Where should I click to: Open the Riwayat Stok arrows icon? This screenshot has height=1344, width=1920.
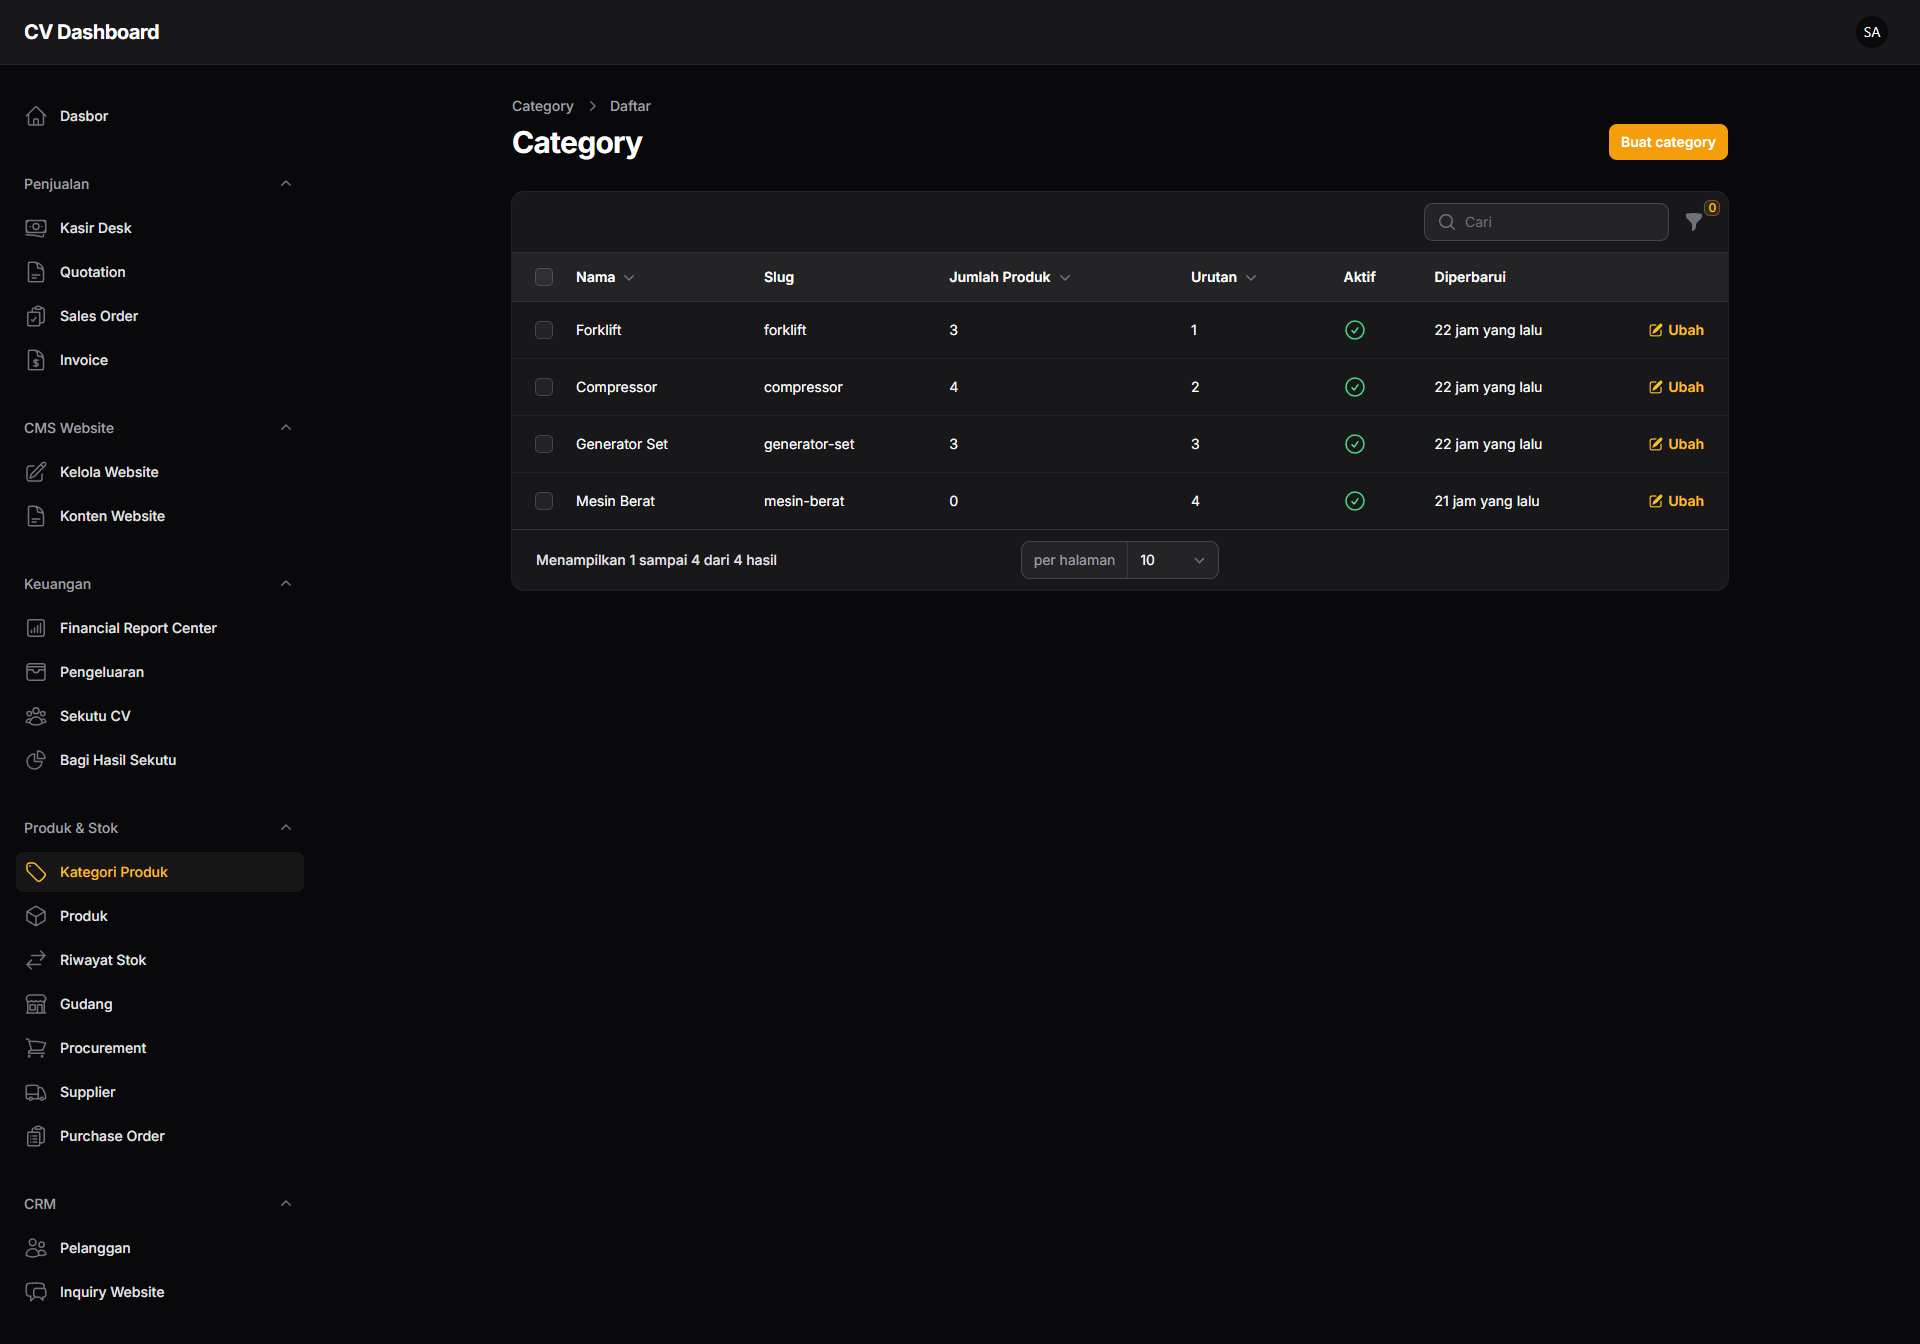coord(36,960)
